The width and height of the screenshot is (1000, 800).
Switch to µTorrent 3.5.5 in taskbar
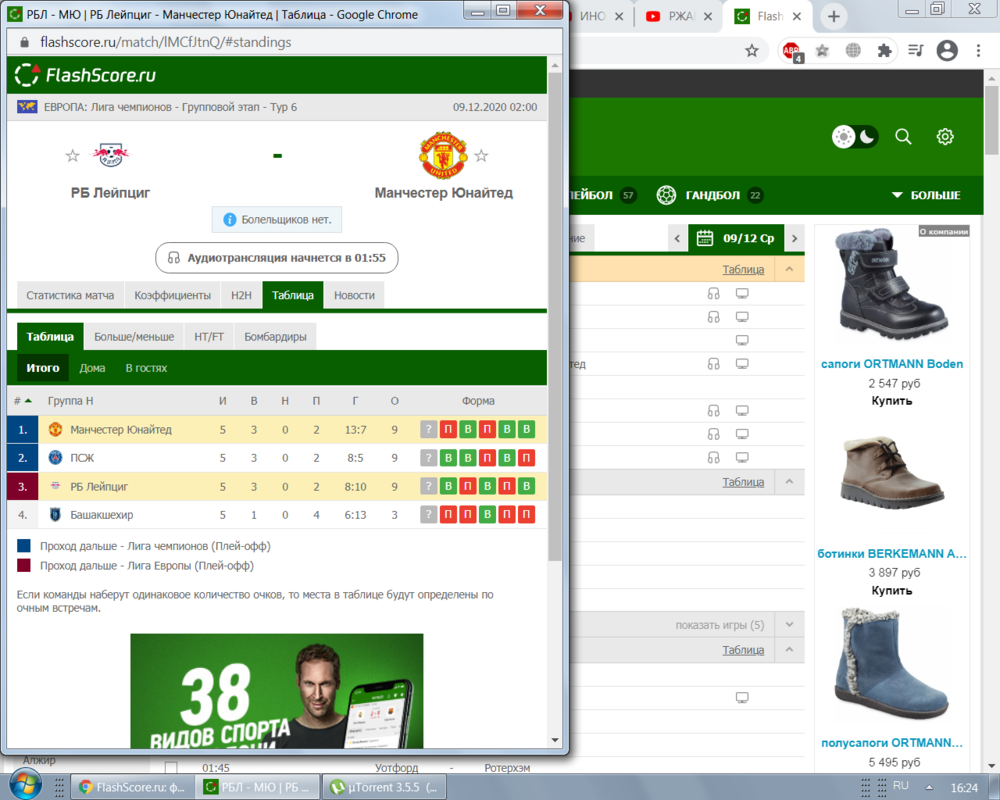(x=384, y=787)
